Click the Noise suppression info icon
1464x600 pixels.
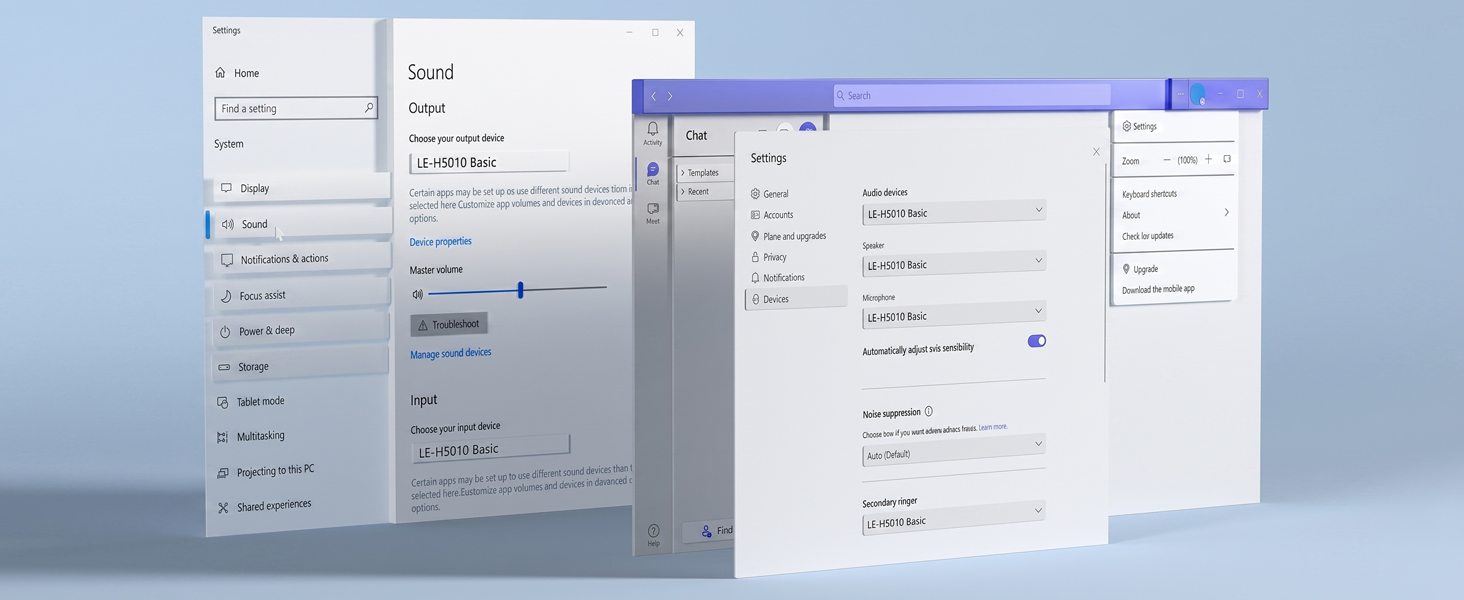point(929,411)
